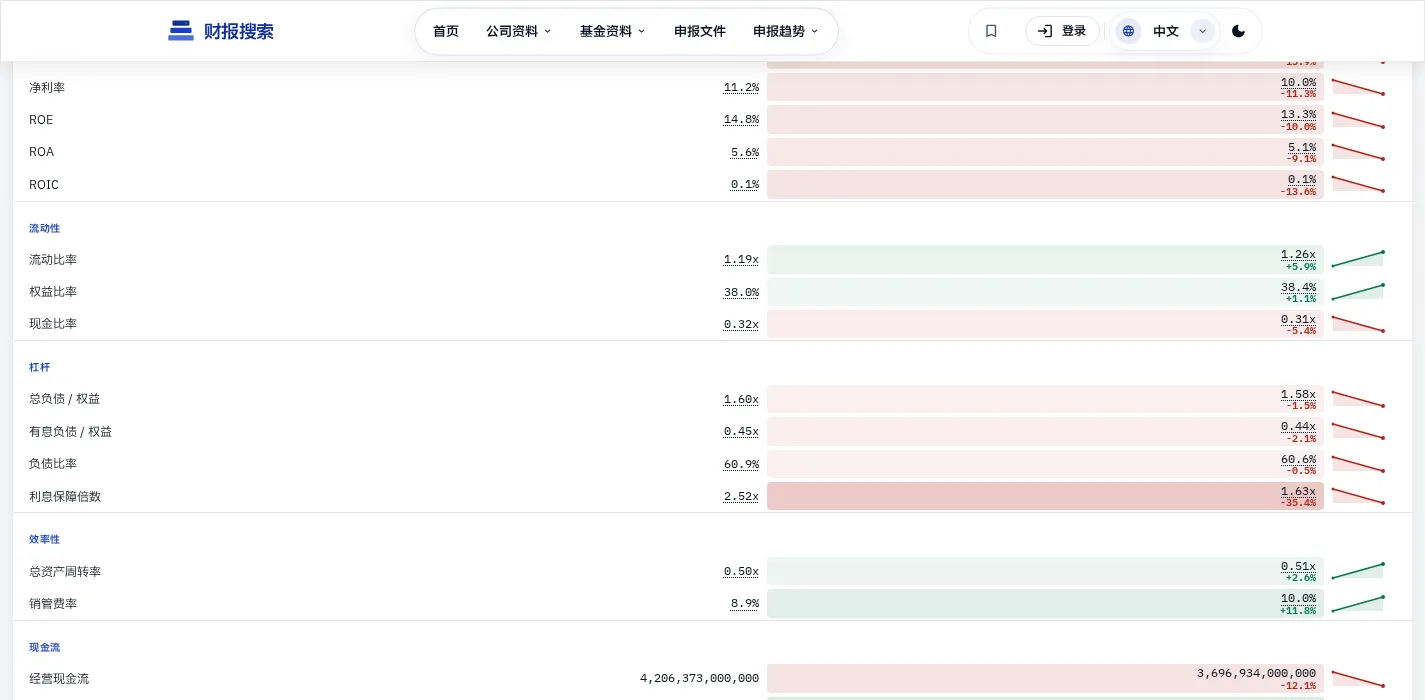Click the bookmark icon in header
The width and height of the screenshot is (1425, 700).
(991, 31)
